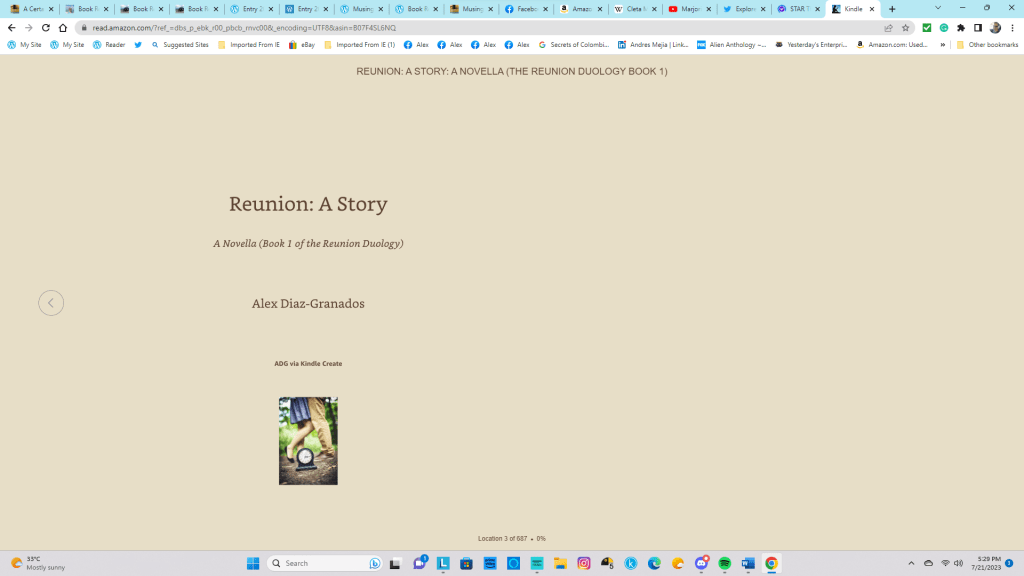Click the Windows taskbar search box
The width and height of the screenshot is (1024, 576).
tap(325, 563)
